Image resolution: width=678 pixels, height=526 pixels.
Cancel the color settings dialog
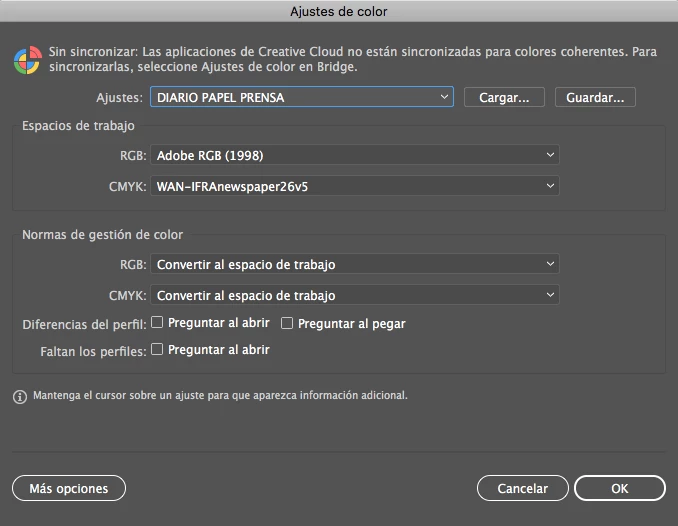522,488
